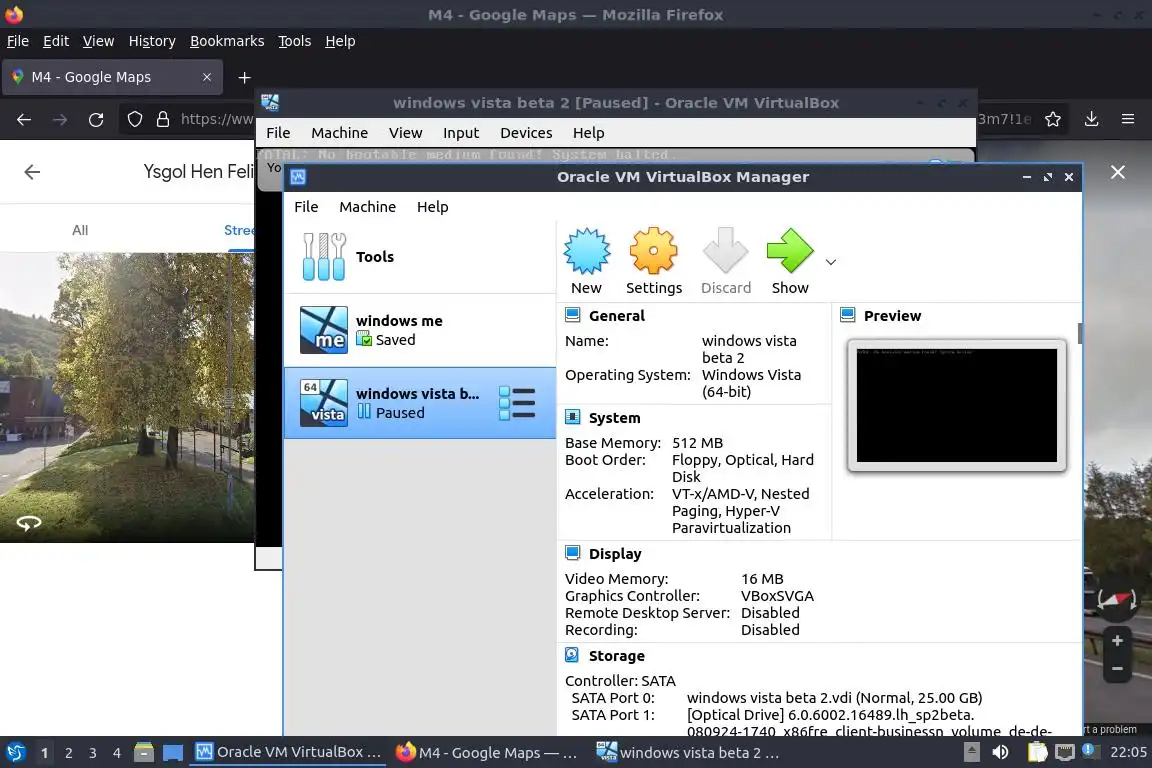Click the Preview section header

(892, 315)
